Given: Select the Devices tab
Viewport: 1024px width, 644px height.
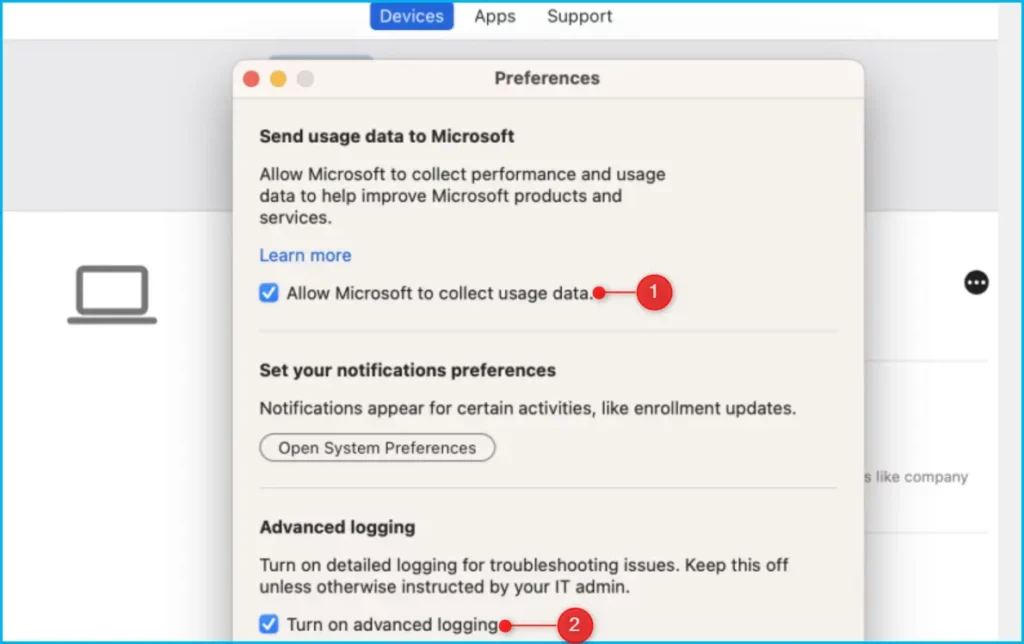Looking at the screenshot, I should [x=412, y=16].
